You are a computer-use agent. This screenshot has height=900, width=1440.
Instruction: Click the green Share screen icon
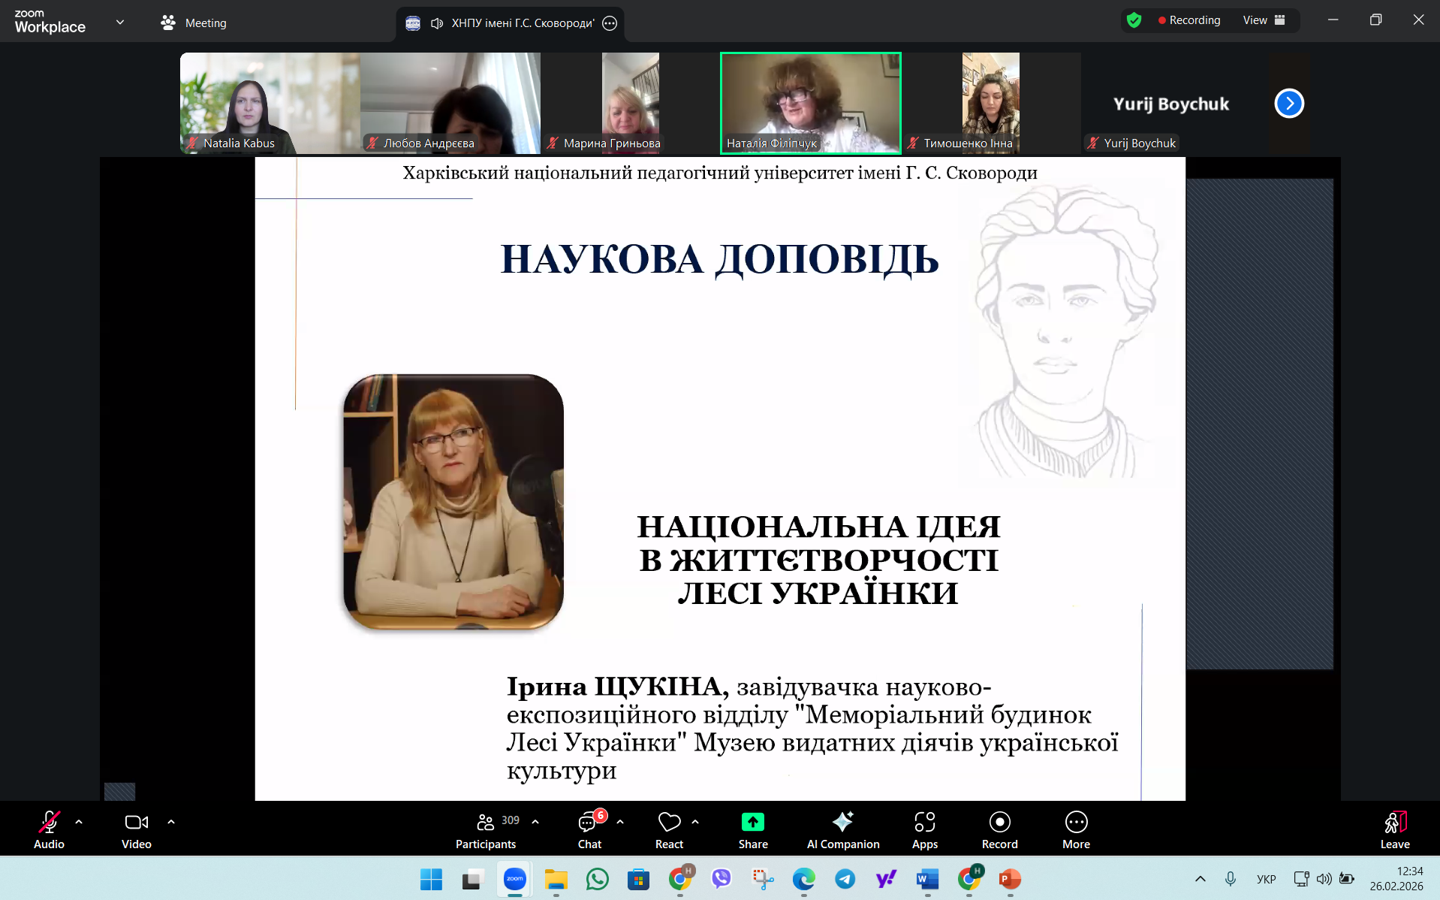pos(752,822)
